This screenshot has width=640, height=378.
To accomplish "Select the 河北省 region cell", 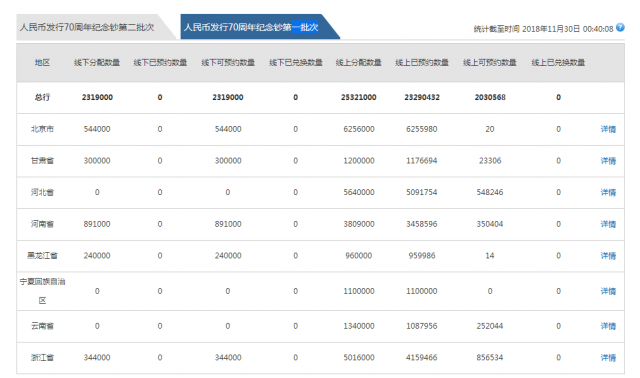I will pyautogui.click(x=42, y=192).
